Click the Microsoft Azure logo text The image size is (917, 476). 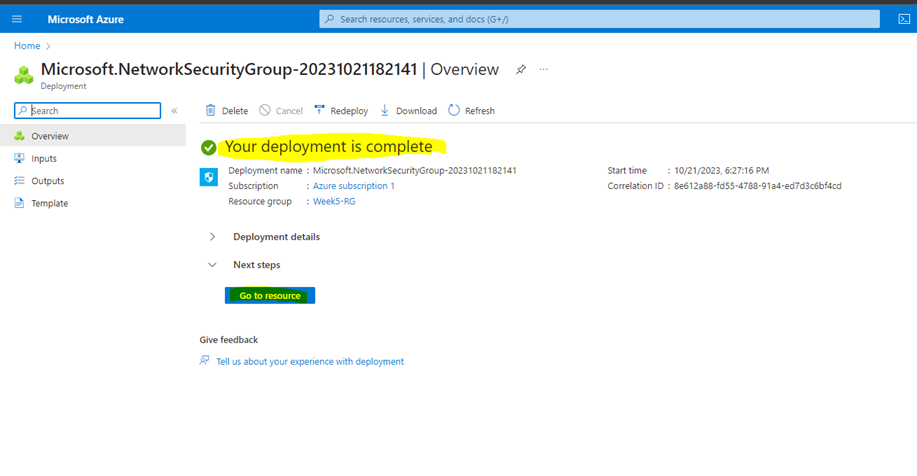(x=85, y=19)
